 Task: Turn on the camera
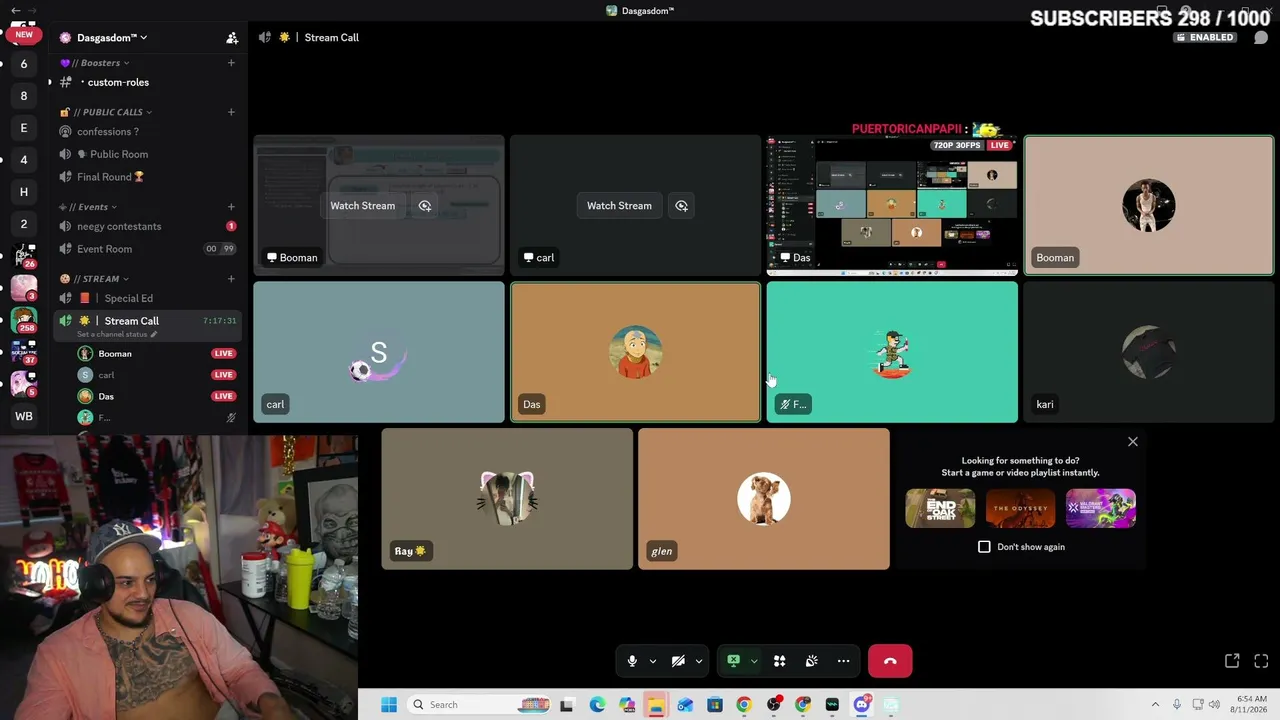pos(678,661)
